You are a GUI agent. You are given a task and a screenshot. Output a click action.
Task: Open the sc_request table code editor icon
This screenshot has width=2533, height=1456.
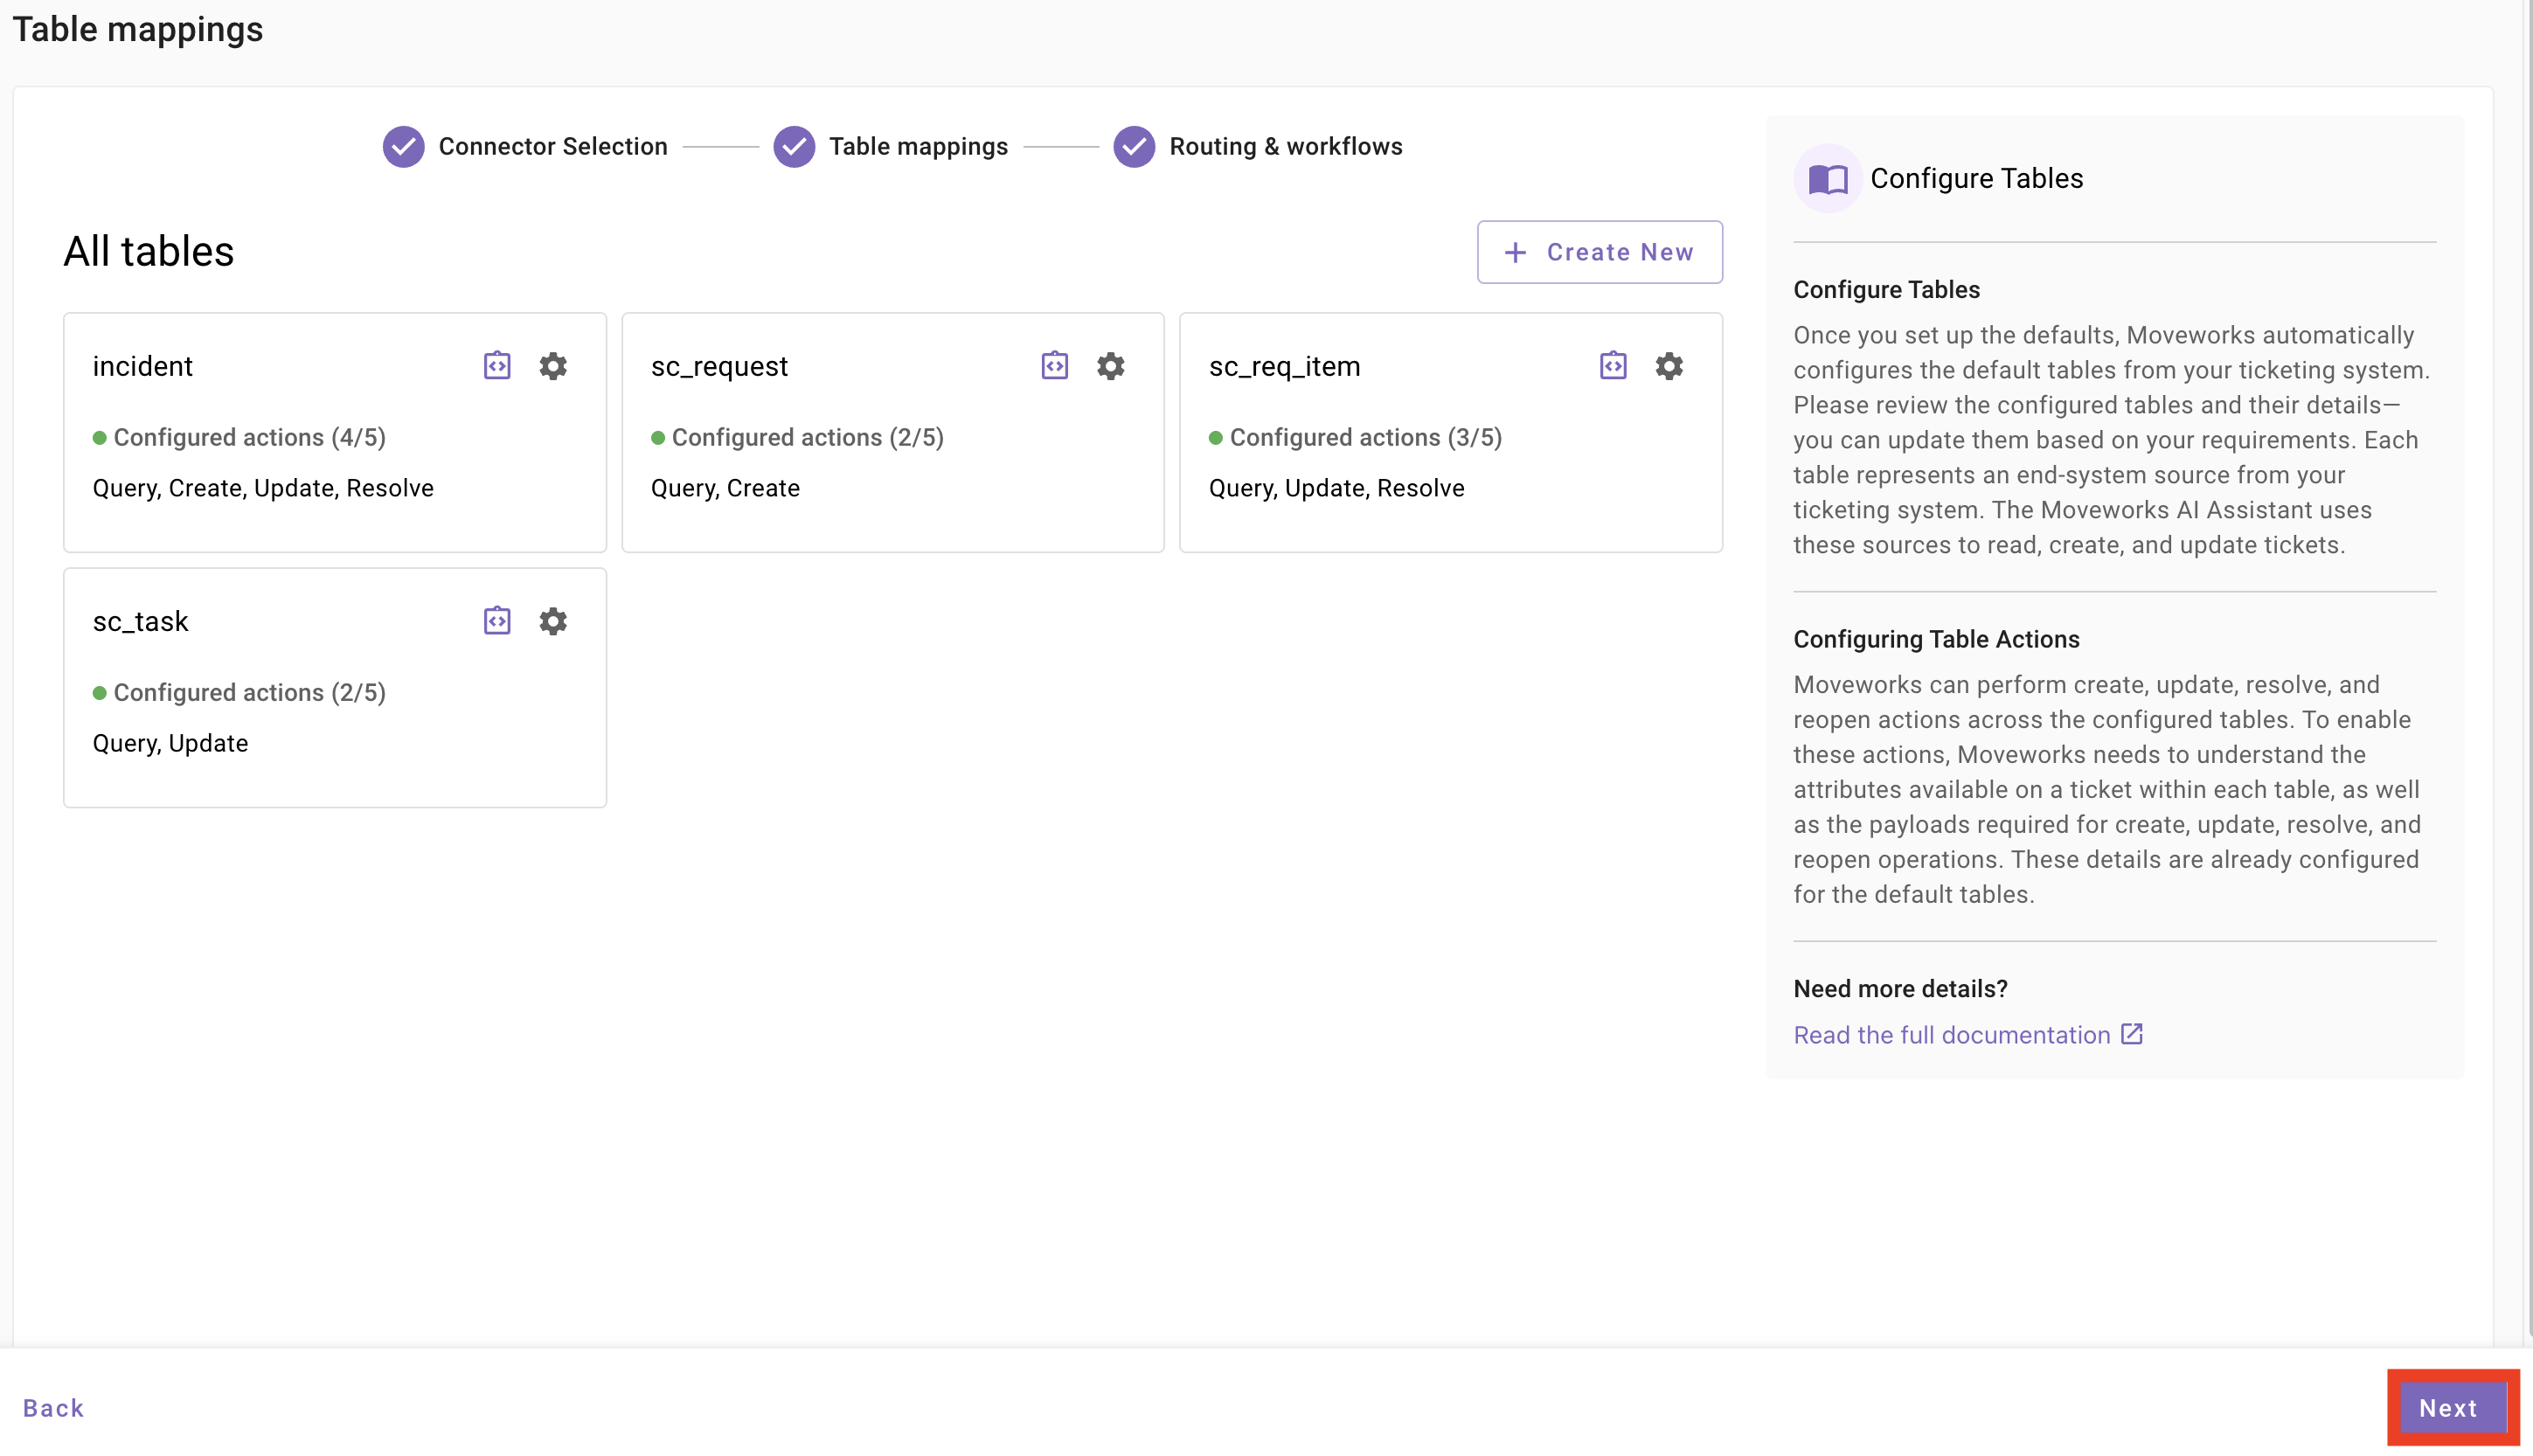pyautogui.click(x=1055, y=366)
